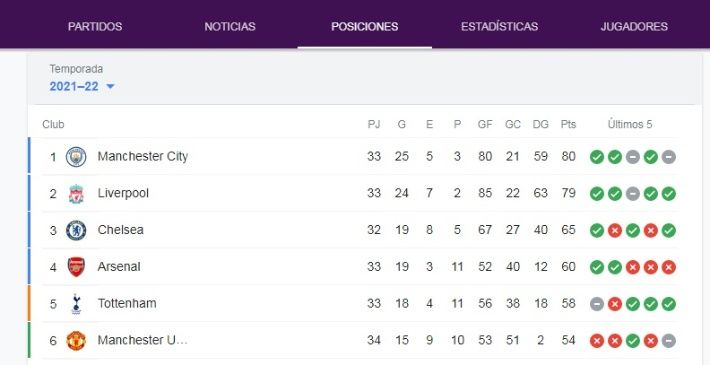Click Liverpool's most recent win indicator
This screenshot has height=365, width=710.
pos(668,194)
